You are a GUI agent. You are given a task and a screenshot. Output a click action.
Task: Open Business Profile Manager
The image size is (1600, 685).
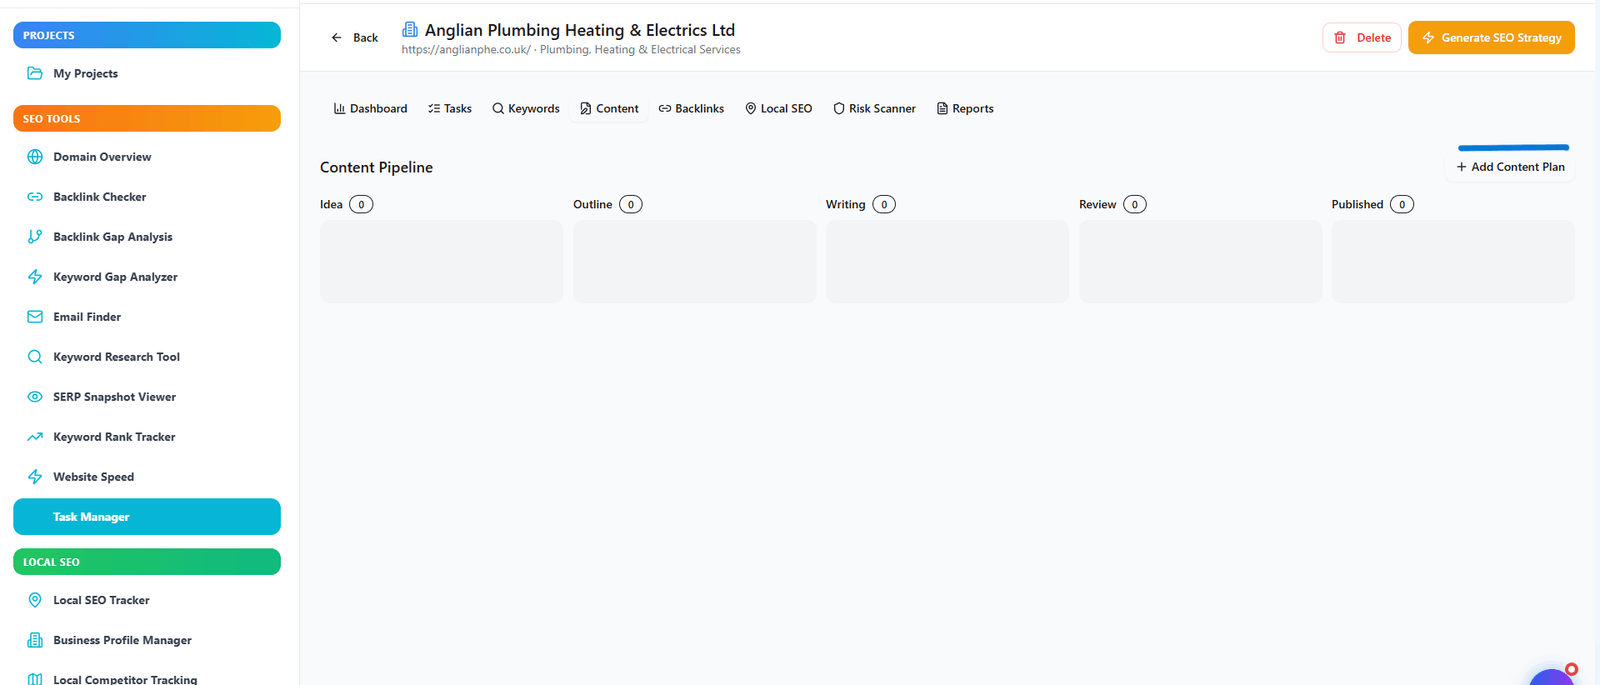[x=147, y=640]
